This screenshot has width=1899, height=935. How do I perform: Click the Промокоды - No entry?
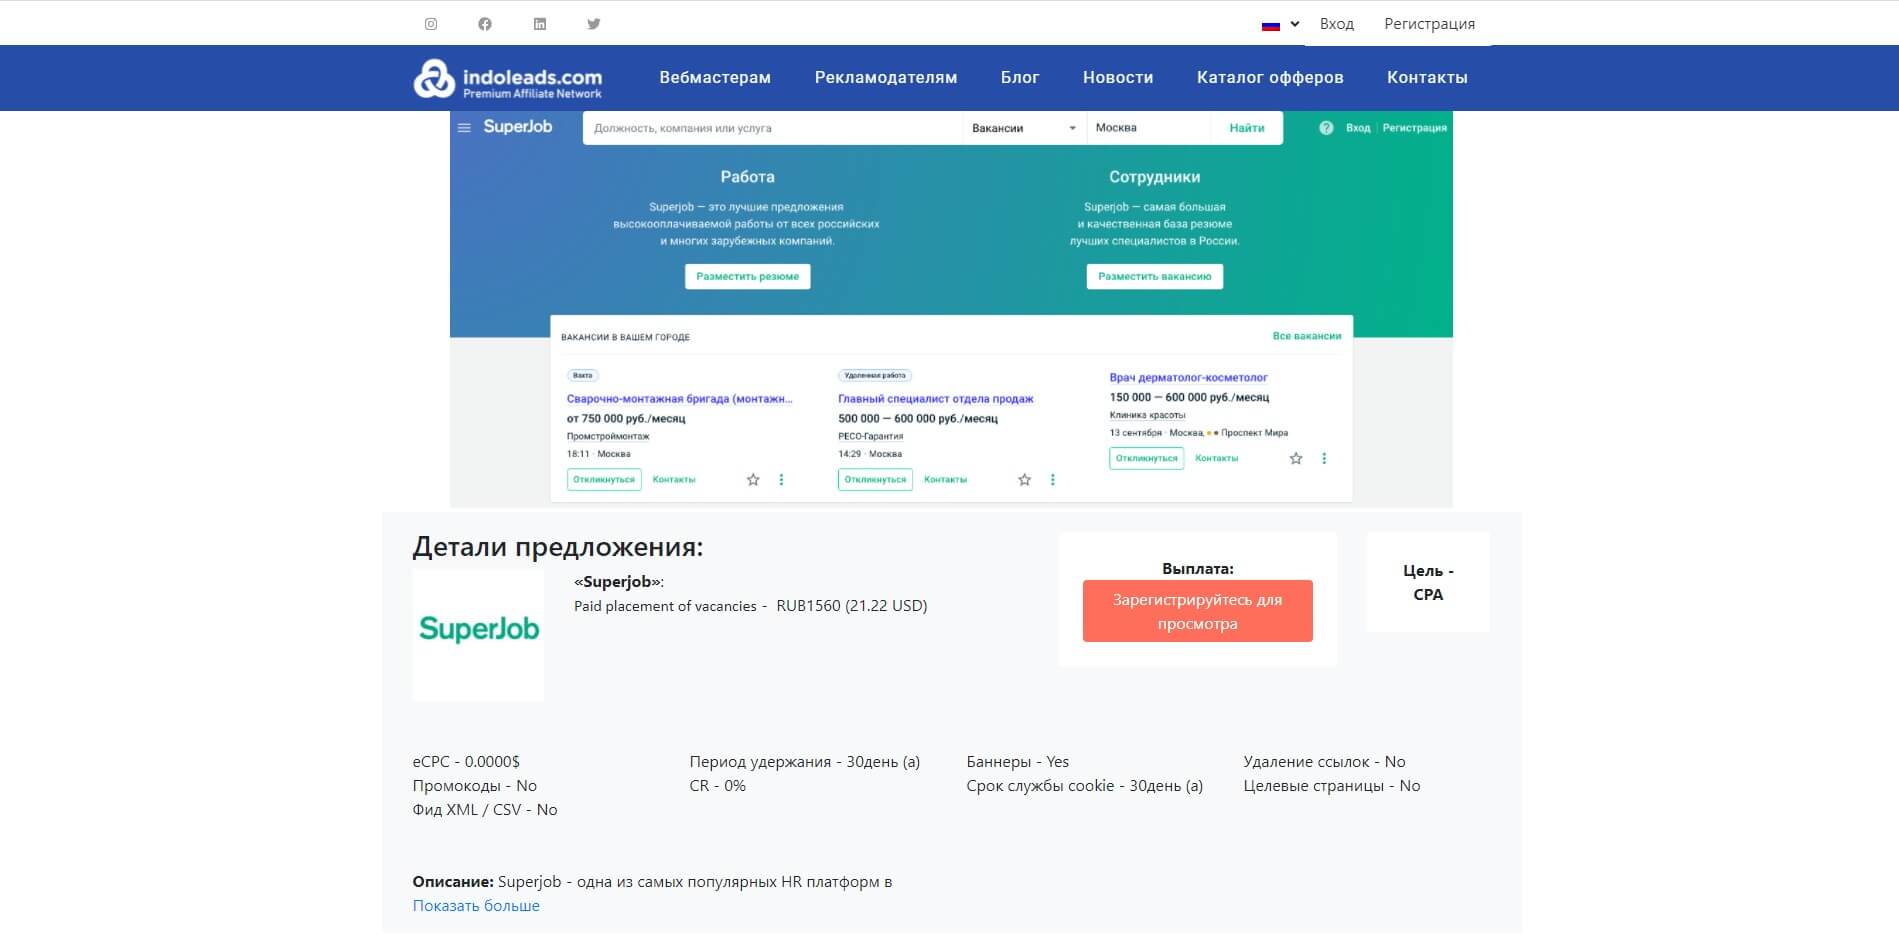(475, 786)
